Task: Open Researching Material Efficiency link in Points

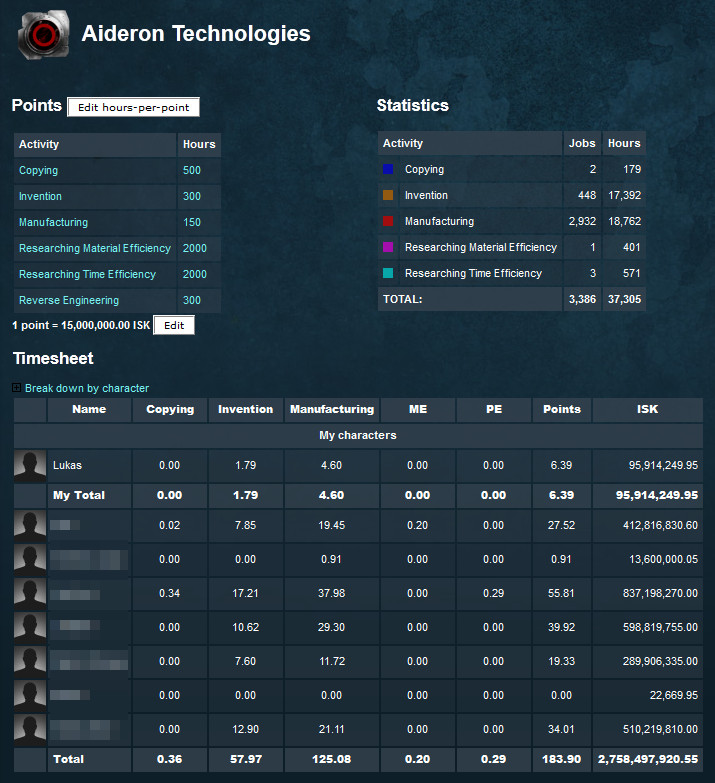Action: [95, 248]
